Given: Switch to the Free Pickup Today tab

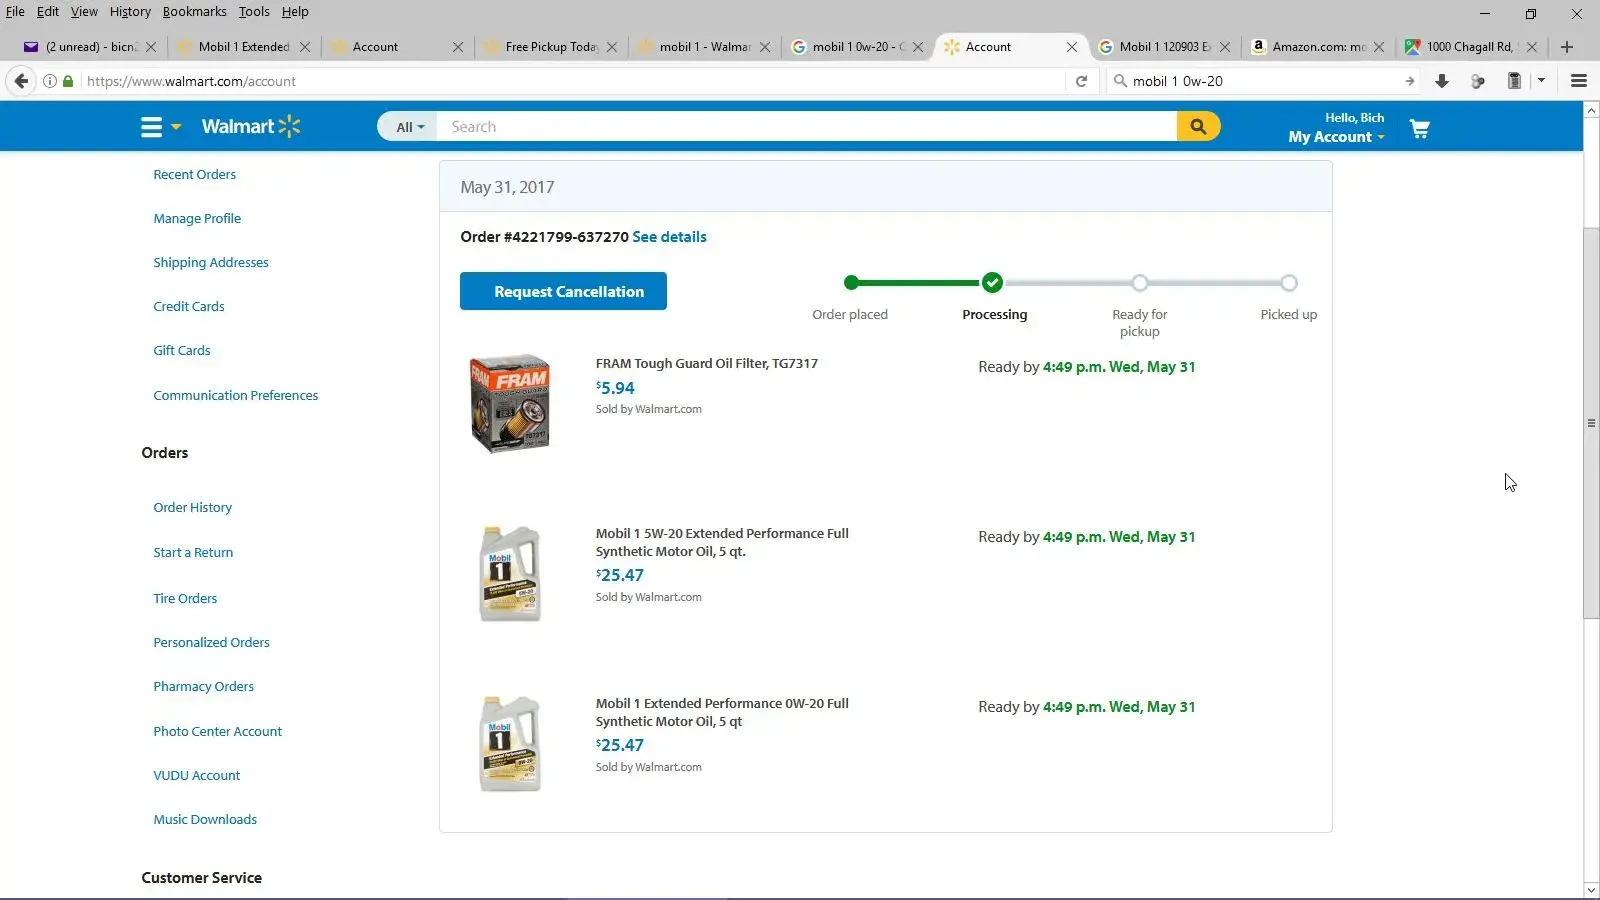Looking at the screenshot, I should point(550,47).
